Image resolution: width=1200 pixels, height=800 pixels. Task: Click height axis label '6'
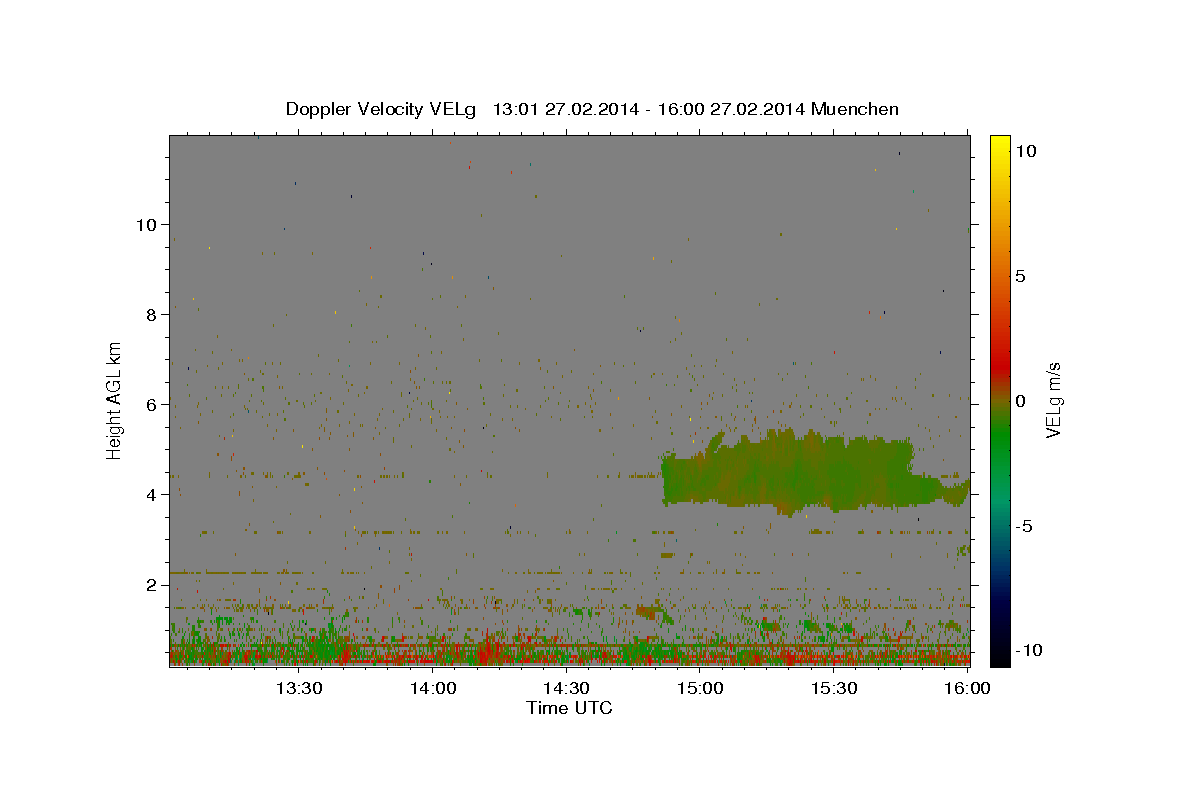coord(150,404)
